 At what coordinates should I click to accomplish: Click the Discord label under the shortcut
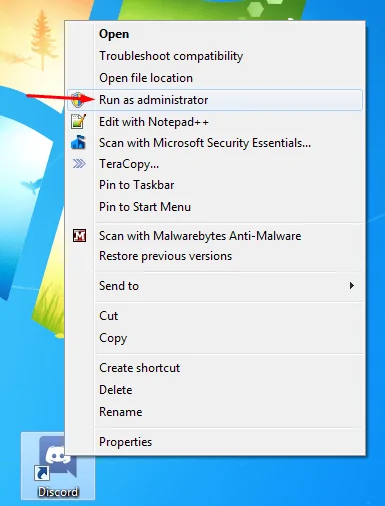point(58,492)
